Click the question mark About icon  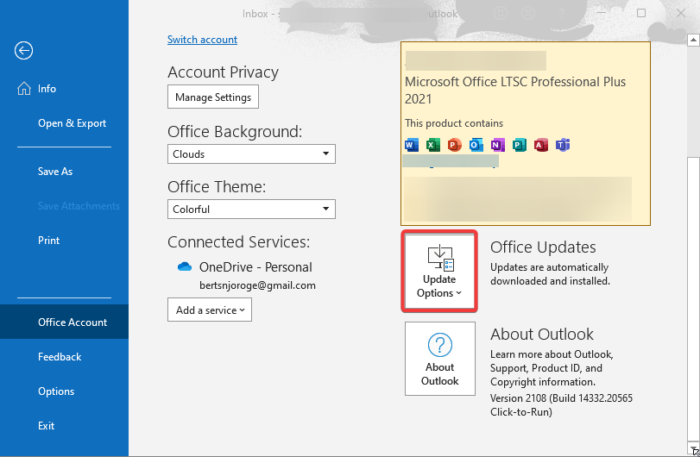440,345
